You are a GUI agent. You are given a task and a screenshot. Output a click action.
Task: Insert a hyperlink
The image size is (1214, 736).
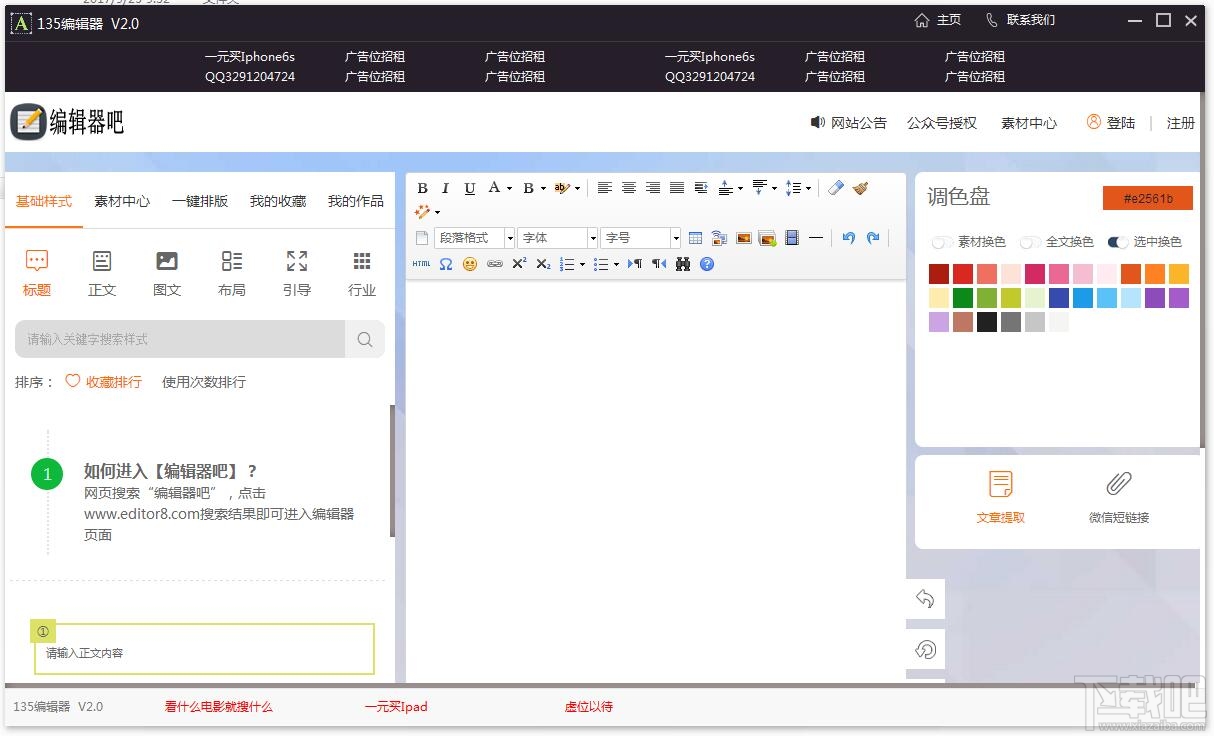click(495, 264)
